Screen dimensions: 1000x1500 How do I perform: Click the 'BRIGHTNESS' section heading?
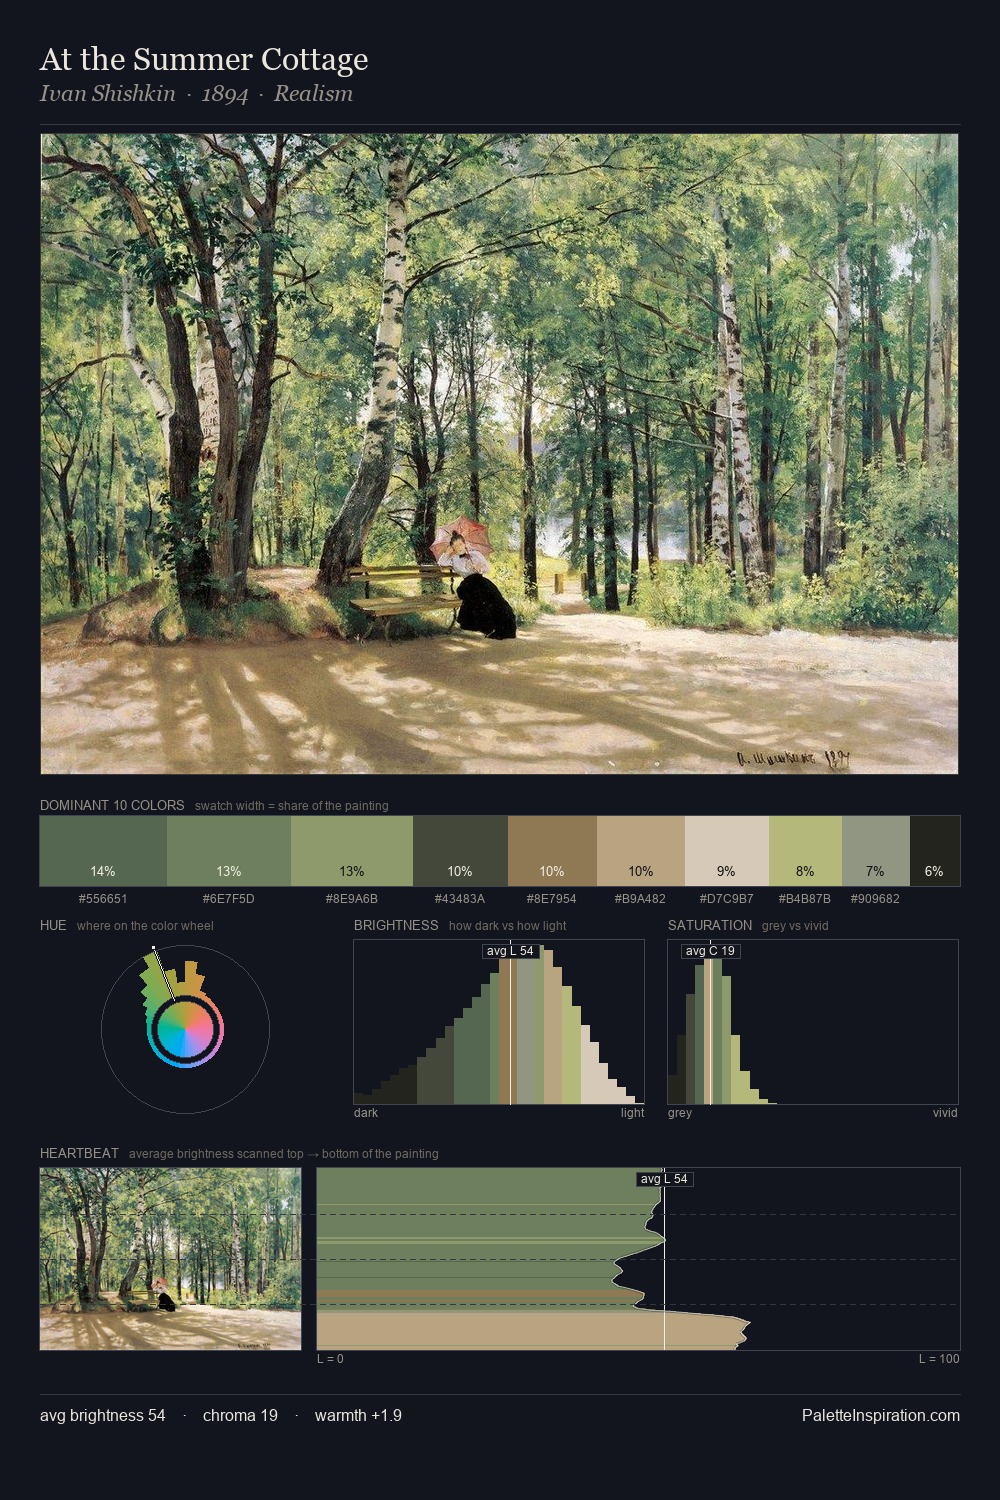[396, 925]
